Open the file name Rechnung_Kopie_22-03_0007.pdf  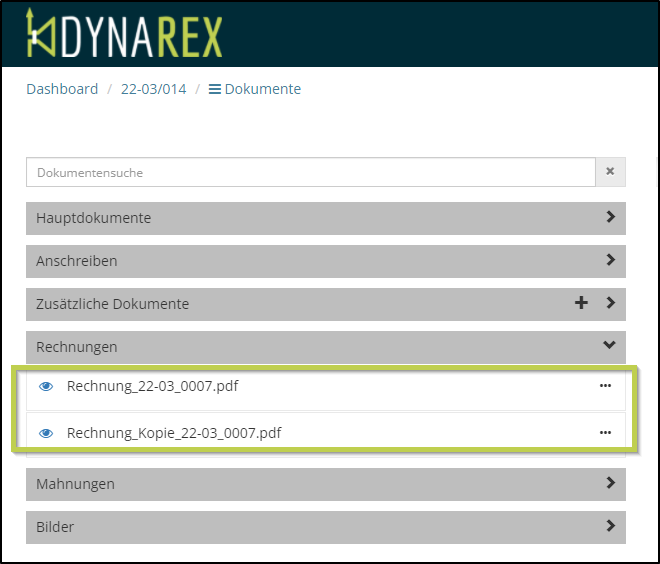click(173, 434)
